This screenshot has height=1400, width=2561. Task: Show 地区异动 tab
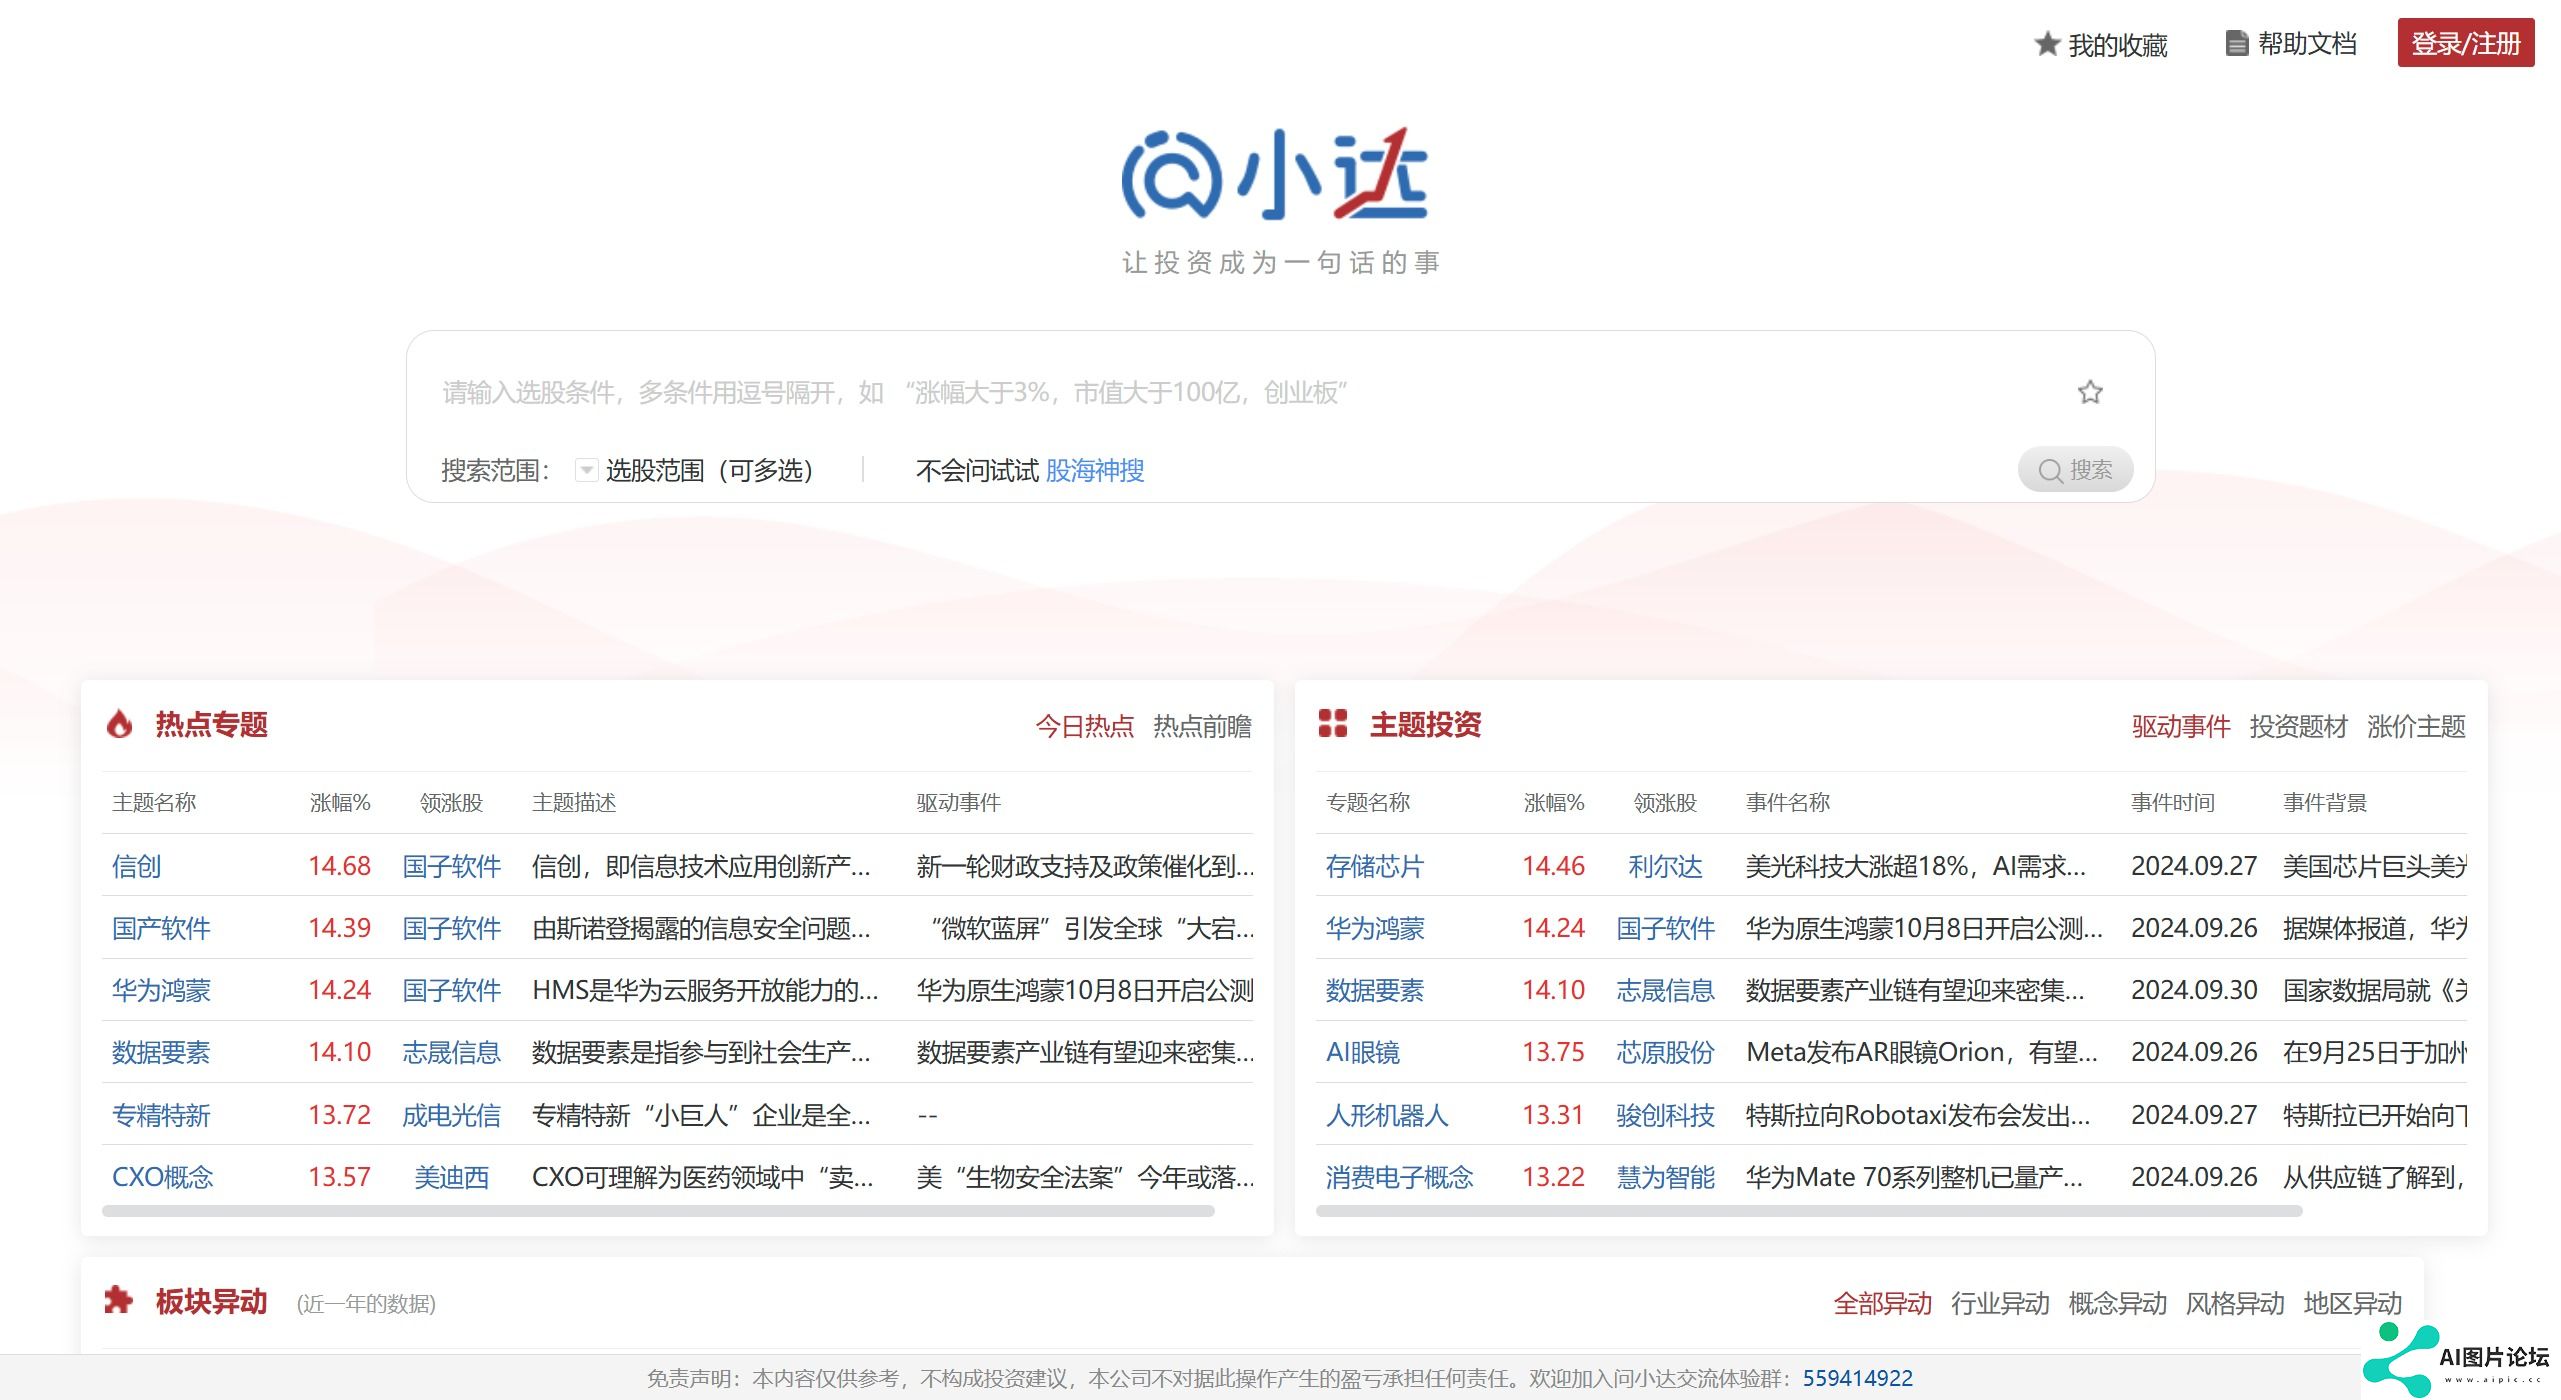pyautogui.click(x=2353, y=1303)
